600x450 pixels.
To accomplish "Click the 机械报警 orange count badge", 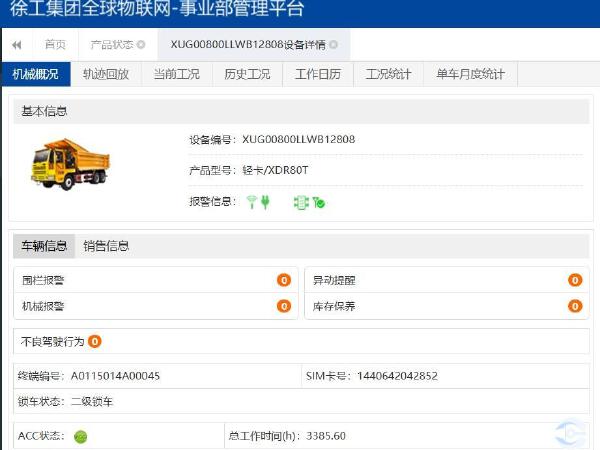I will 284,306.
